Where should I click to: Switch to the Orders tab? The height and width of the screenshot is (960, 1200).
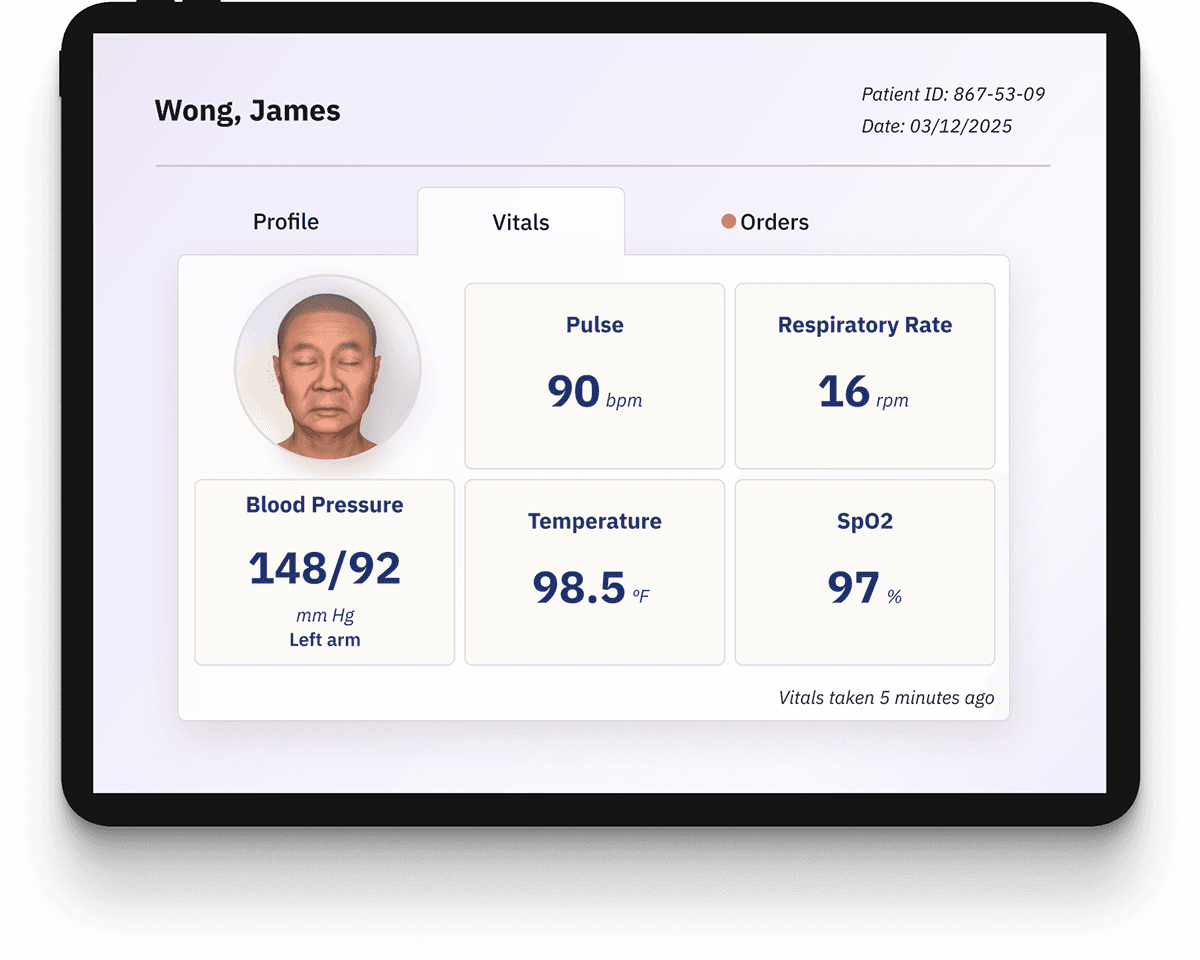pos(775,222)
